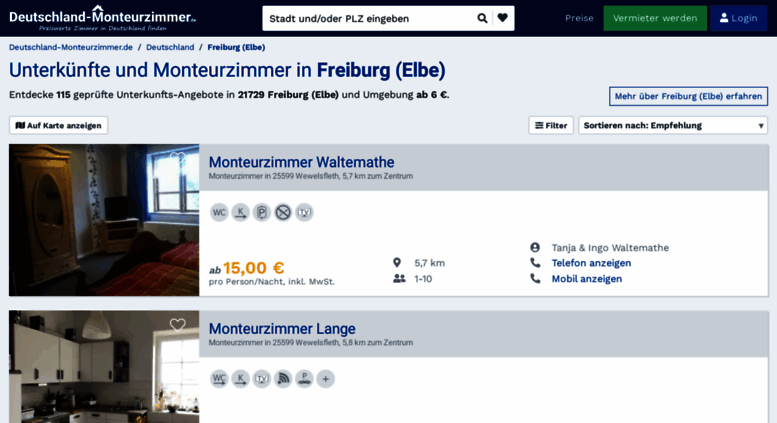Click Mehr über Freiburg (Elbe) erfahren

pyautogui.click(x=688, y=96)
